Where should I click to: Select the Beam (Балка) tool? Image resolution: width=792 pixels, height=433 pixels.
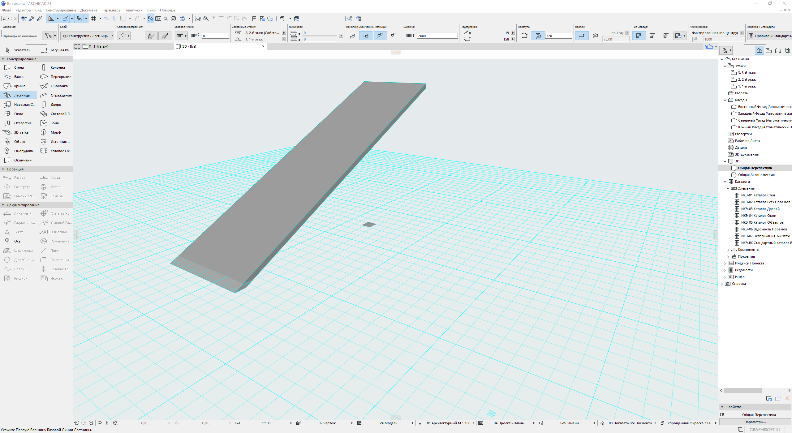(x=18, y=77)
